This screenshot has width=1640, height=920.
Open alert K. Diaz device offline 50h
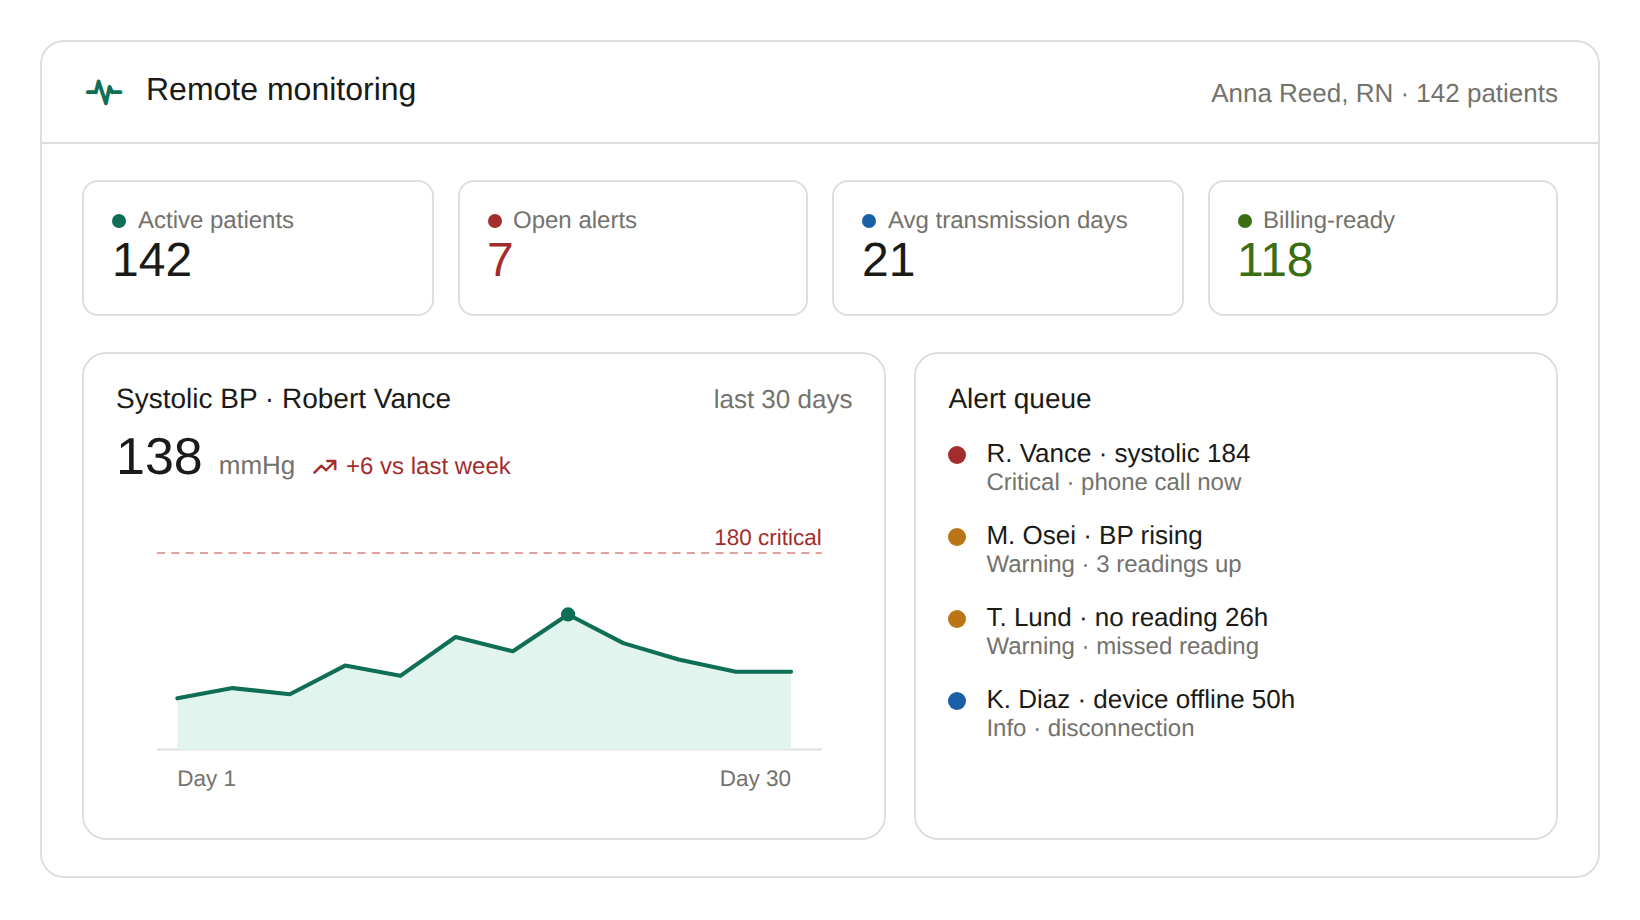coord(1236,714)
